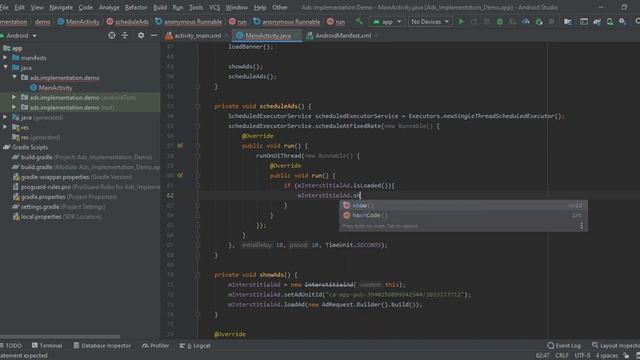The image size is (640, 360).
Task: Click Apply Changes and Restart Activity icon
Action: (474, 22)
